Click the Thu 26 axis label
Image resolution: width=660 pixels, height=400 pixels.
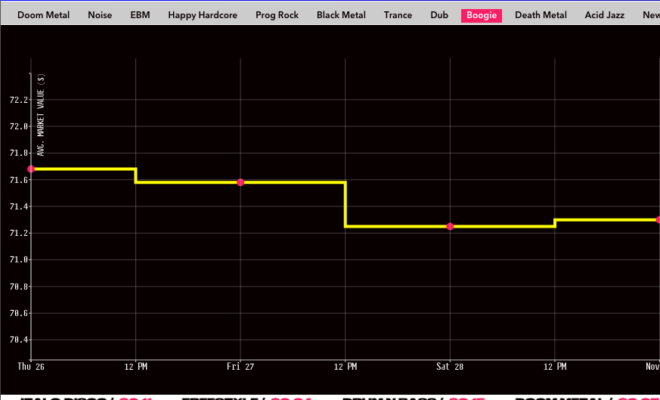pos(31,366)
